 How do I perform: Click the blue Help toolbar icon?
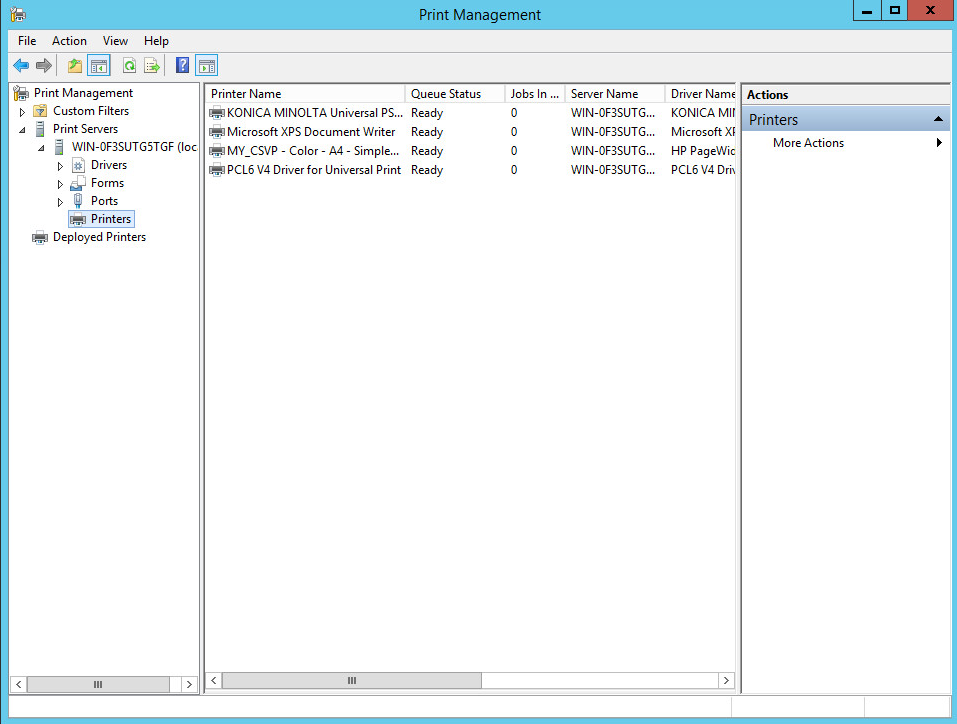coord(182,65)
